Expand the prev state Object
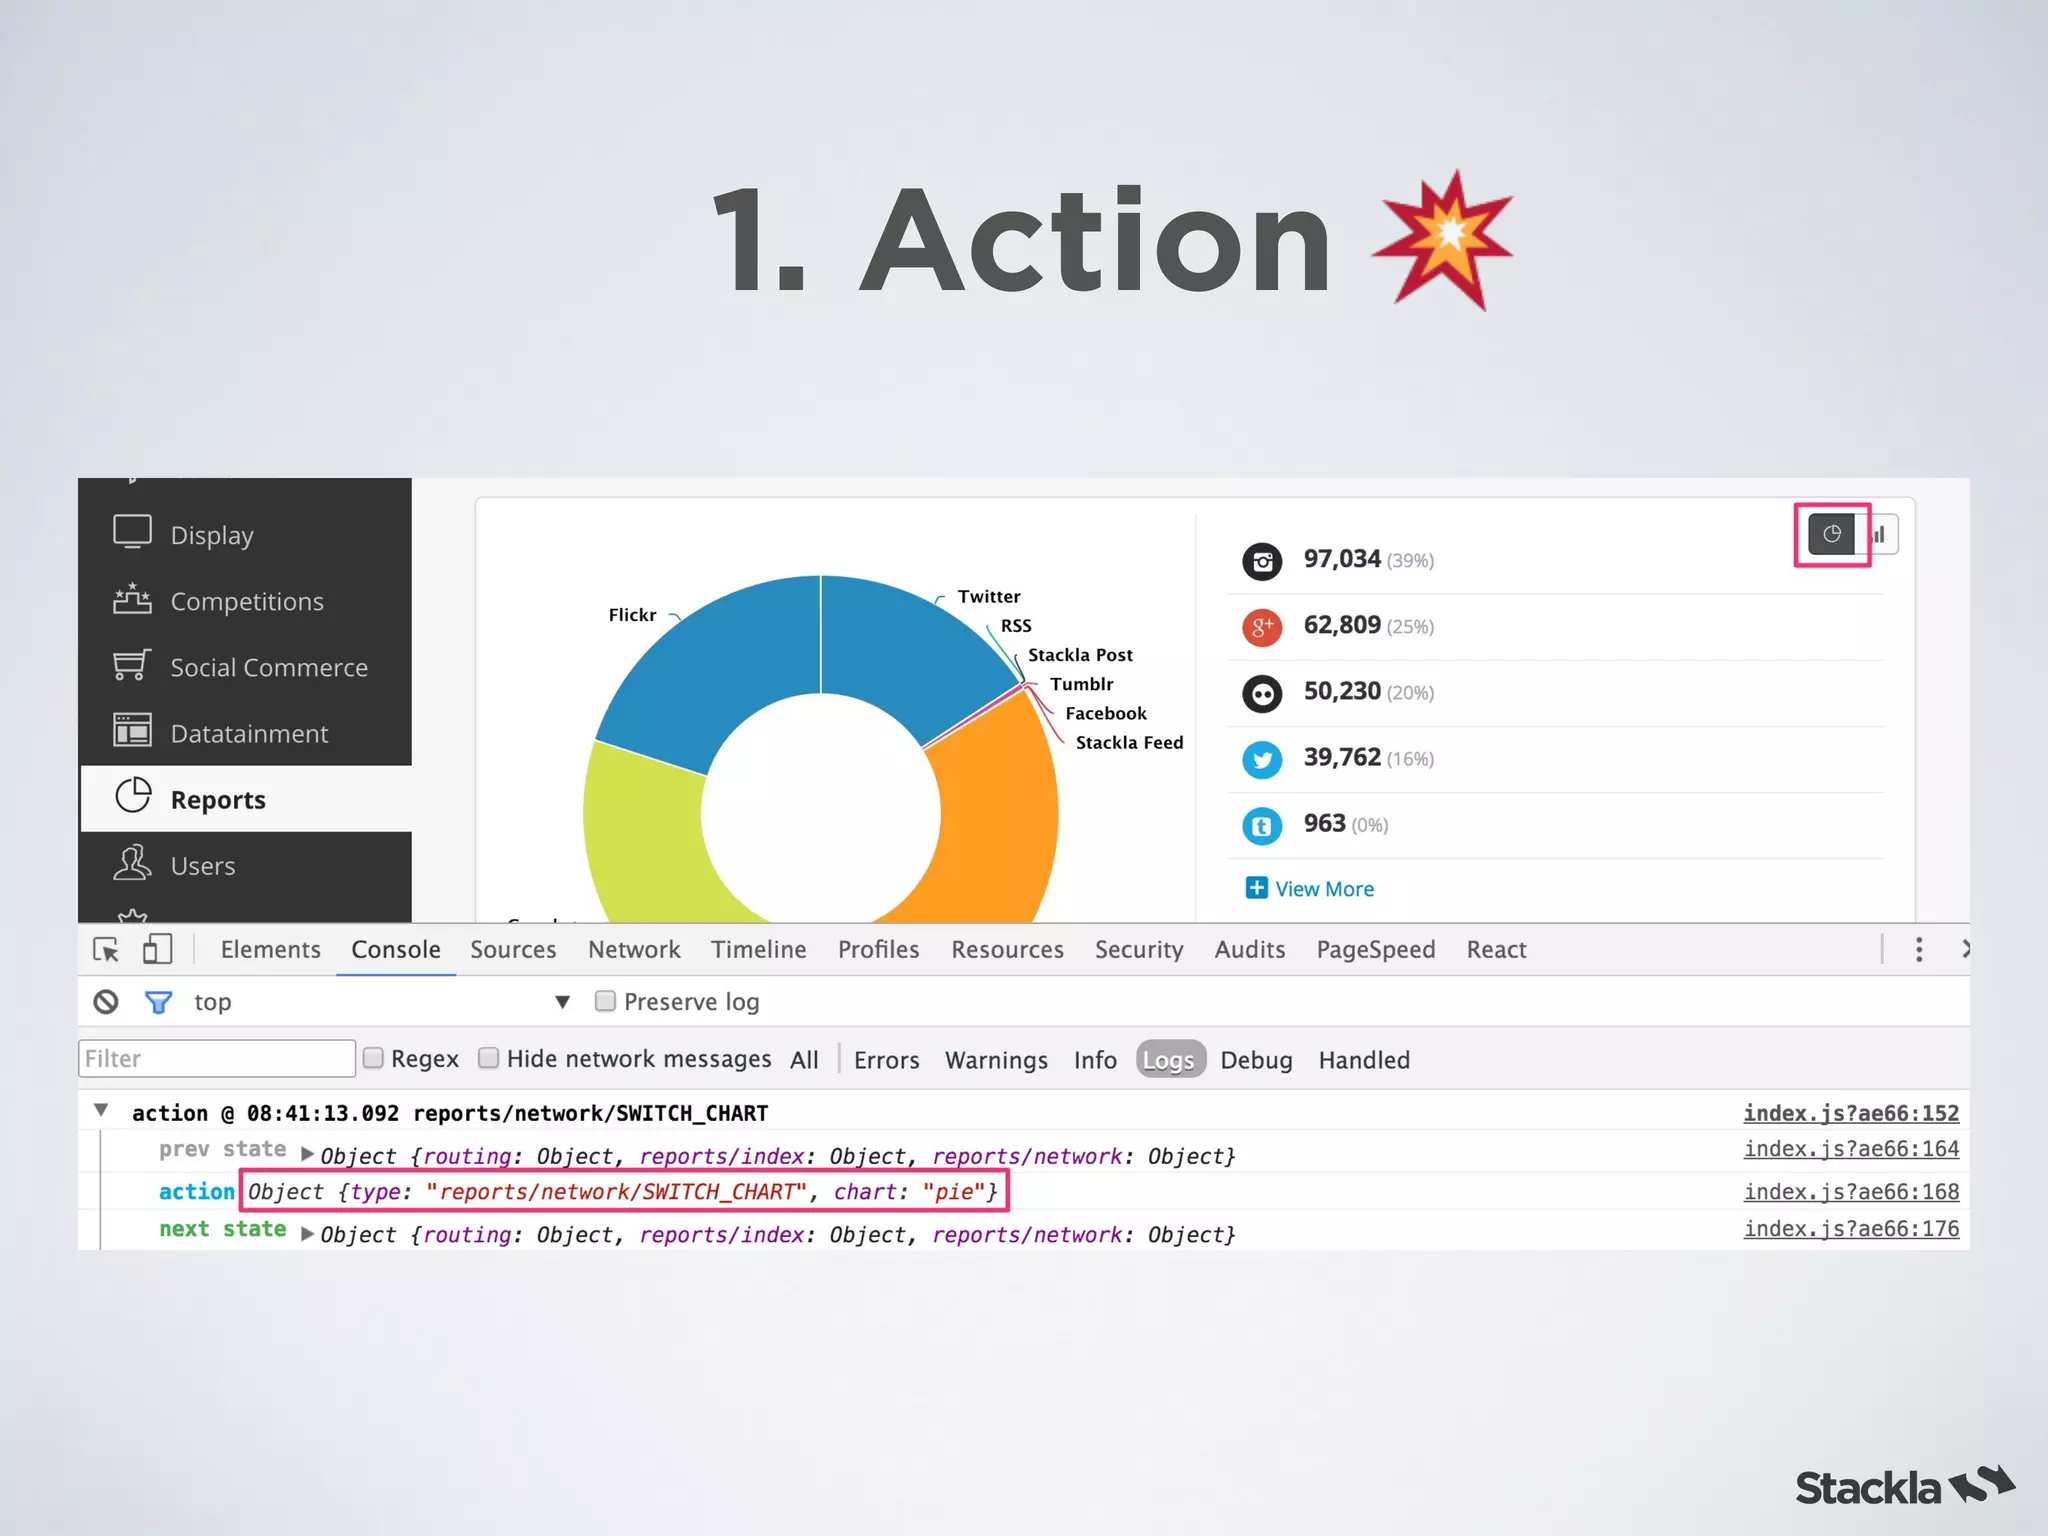Viewport: 2048px width, 1536px height. click(x=308, y=1155)
